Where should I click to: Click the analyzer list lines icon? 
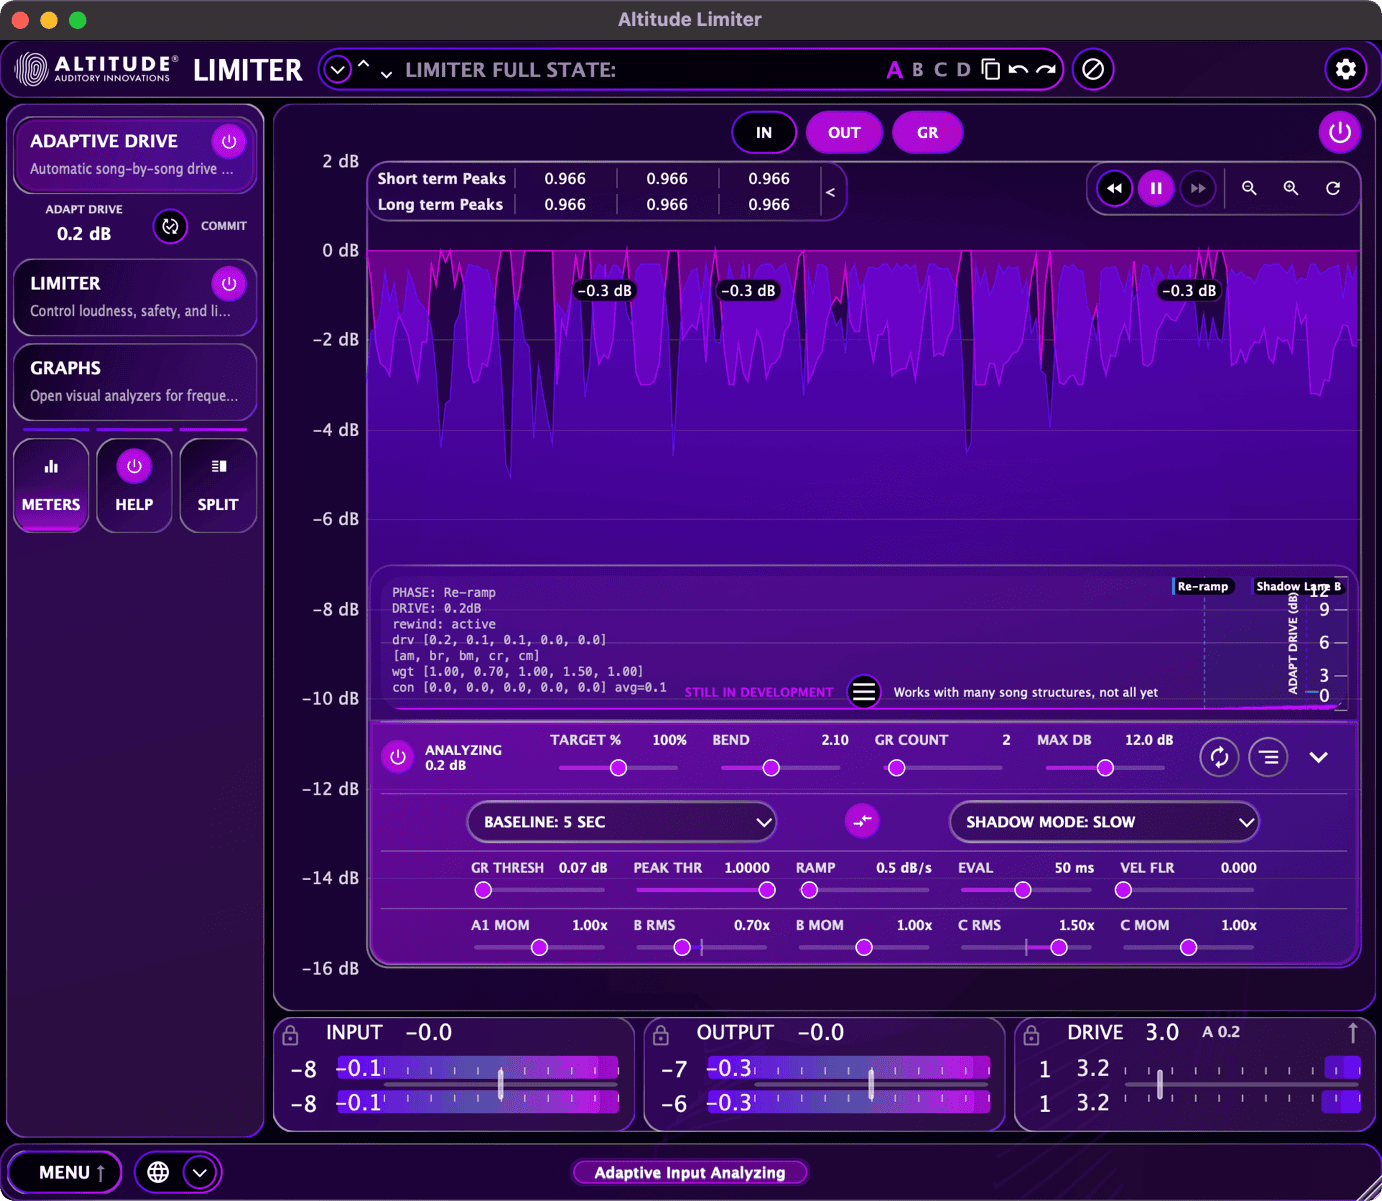point(1268,757)
